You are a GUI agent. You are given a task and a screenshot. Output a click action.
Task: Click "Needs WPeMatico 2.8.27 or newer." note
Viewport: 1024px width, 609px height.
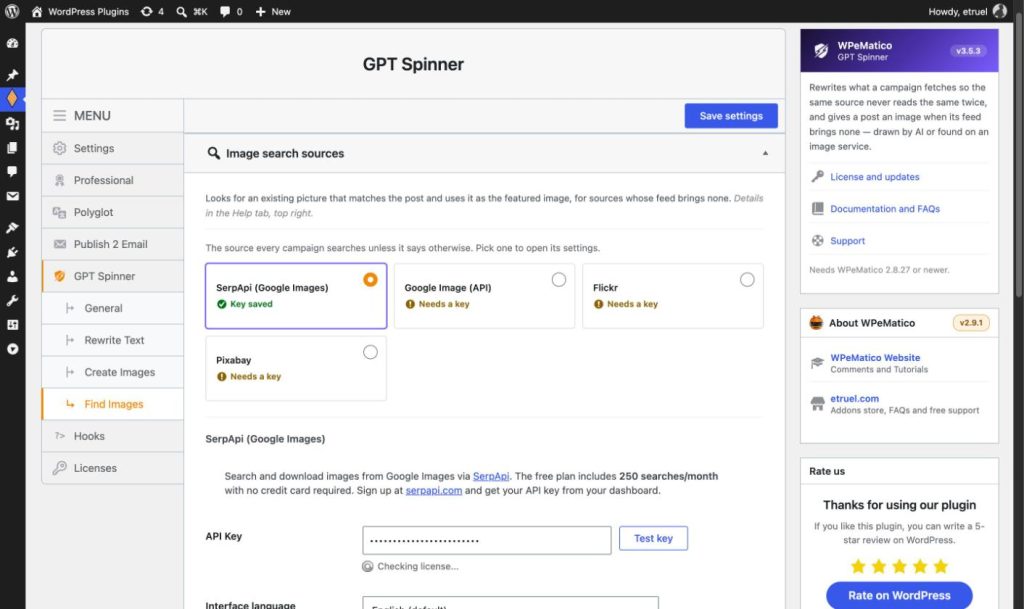coord(879,270)
